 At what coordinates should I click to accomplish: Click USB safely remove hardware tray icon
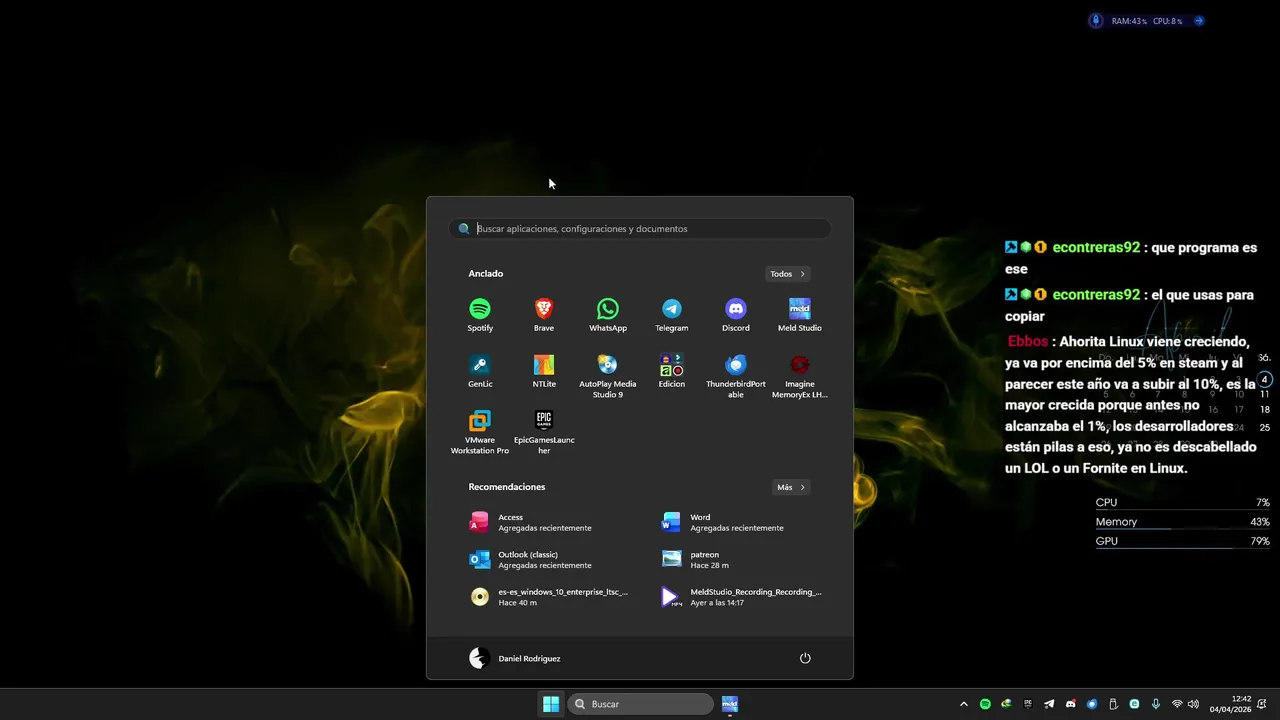click(1113, 704)
